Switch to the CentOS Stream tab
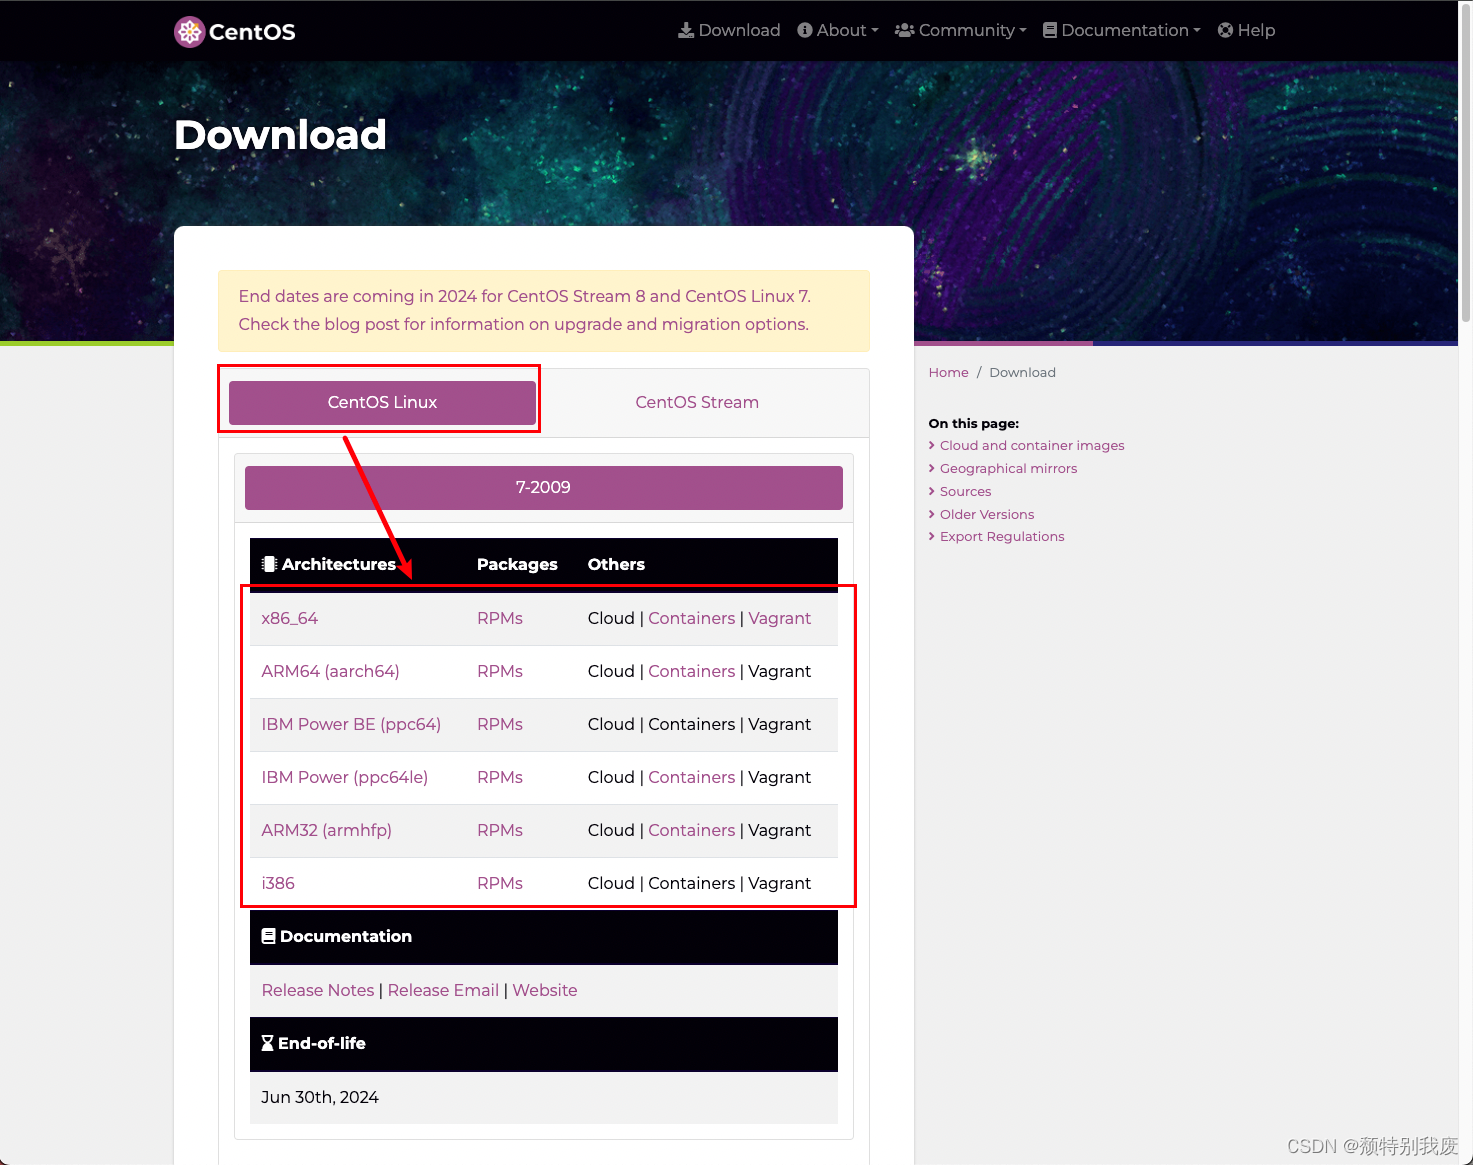Screen dimensions: 1473x1165 coord(697,402)
